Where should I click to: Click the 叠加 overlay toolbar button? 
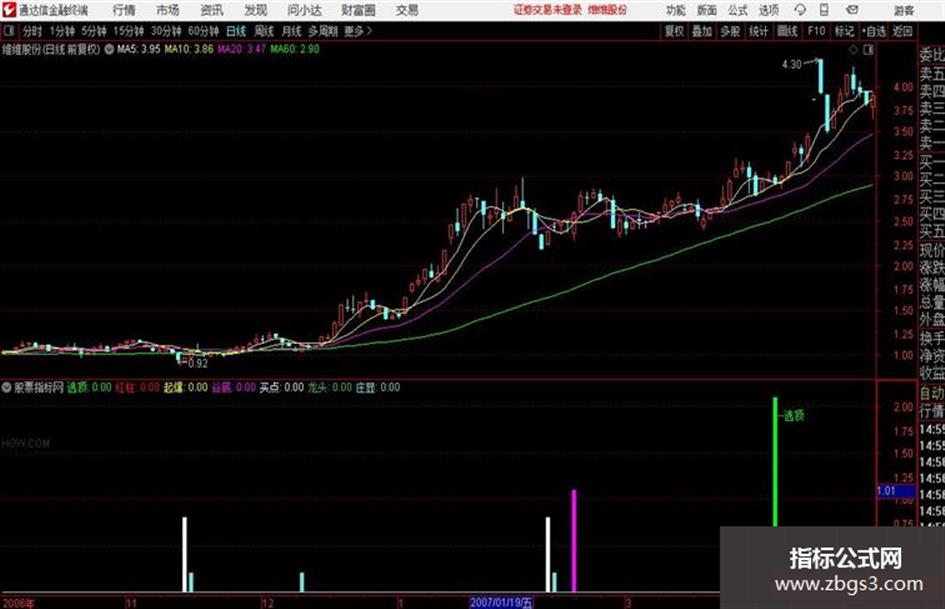click(702, 31)
